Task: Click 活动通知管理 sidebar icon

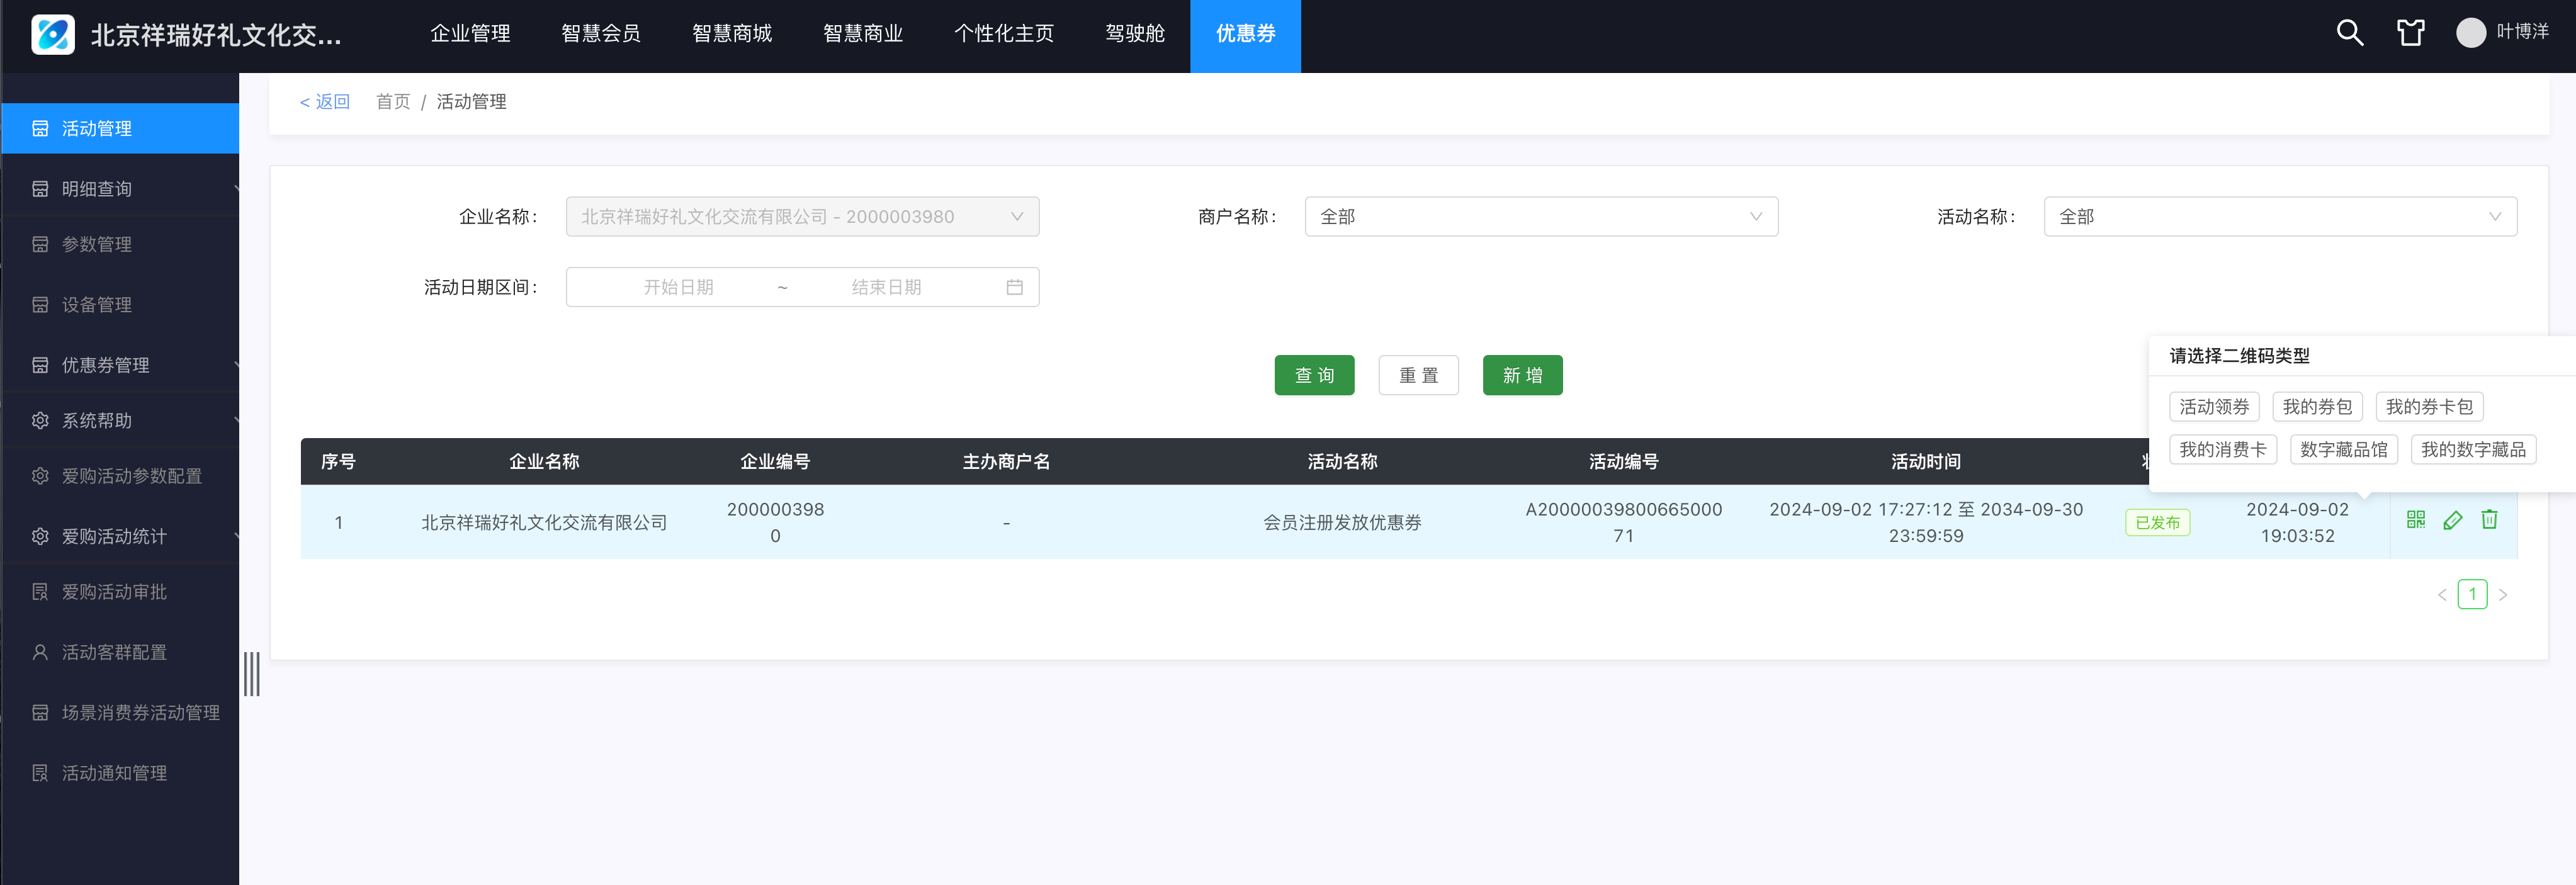Action: [40, 773]
